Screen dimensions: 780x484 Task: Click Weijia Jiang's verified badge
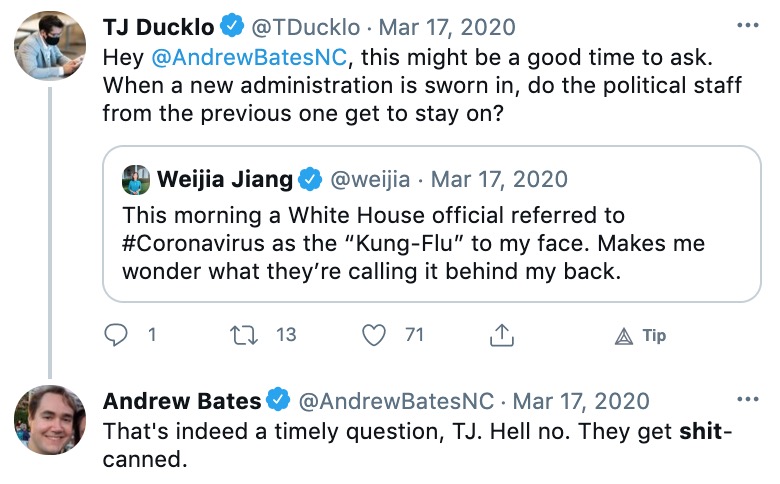coord(310,181)
